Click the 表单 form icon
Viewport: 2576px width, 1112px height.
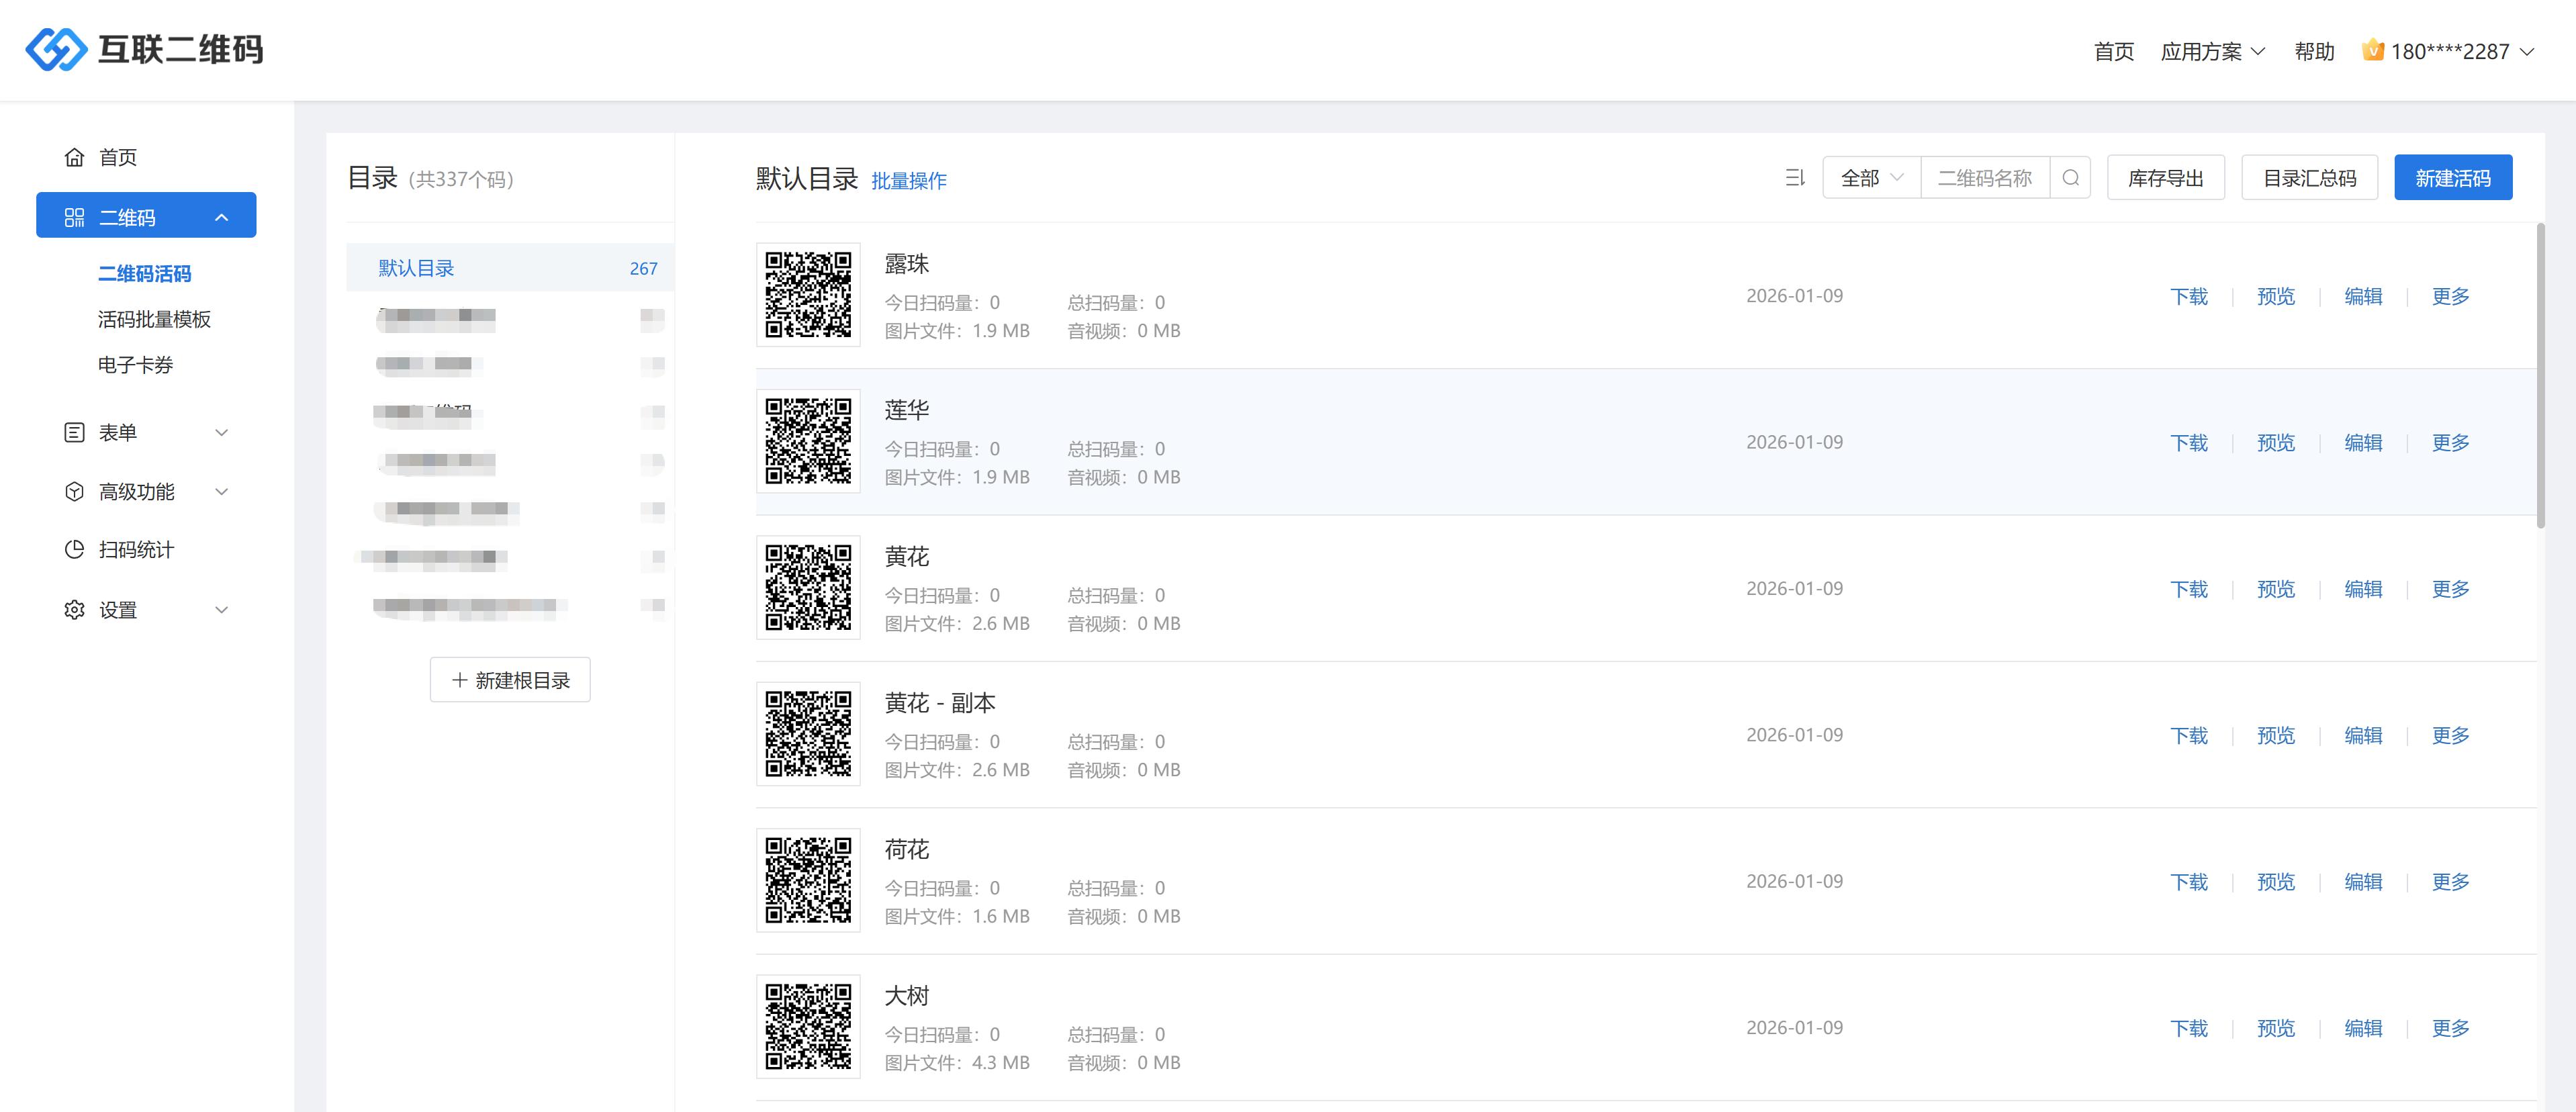click(74, 432)
